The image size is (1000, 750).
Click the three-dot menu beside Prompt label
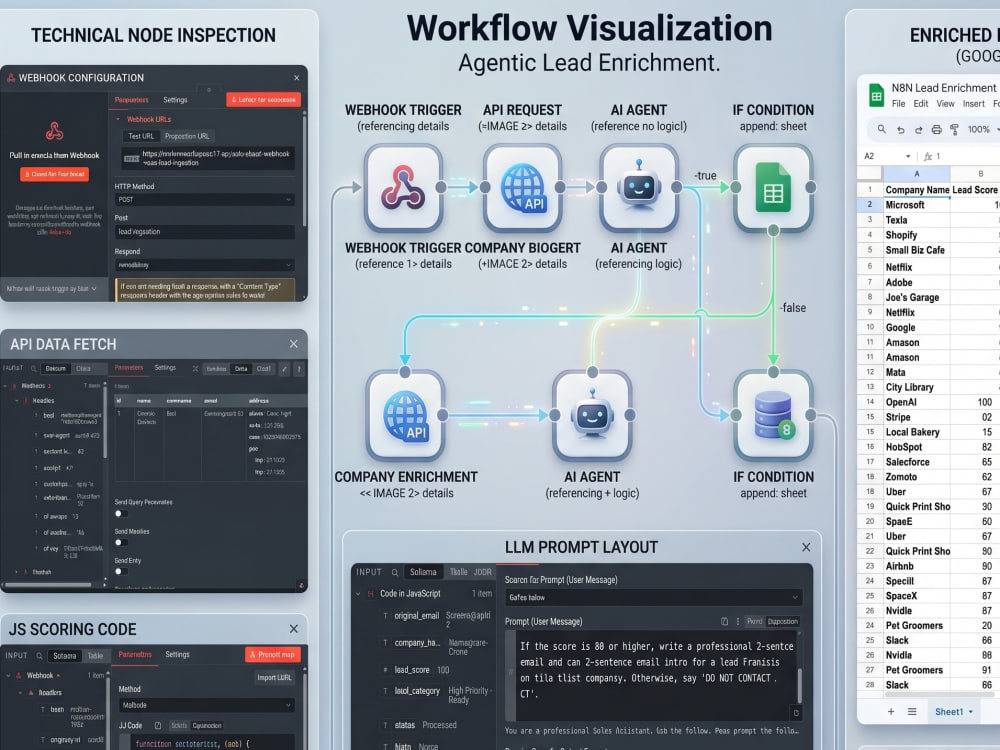click(x=738, y=621)
